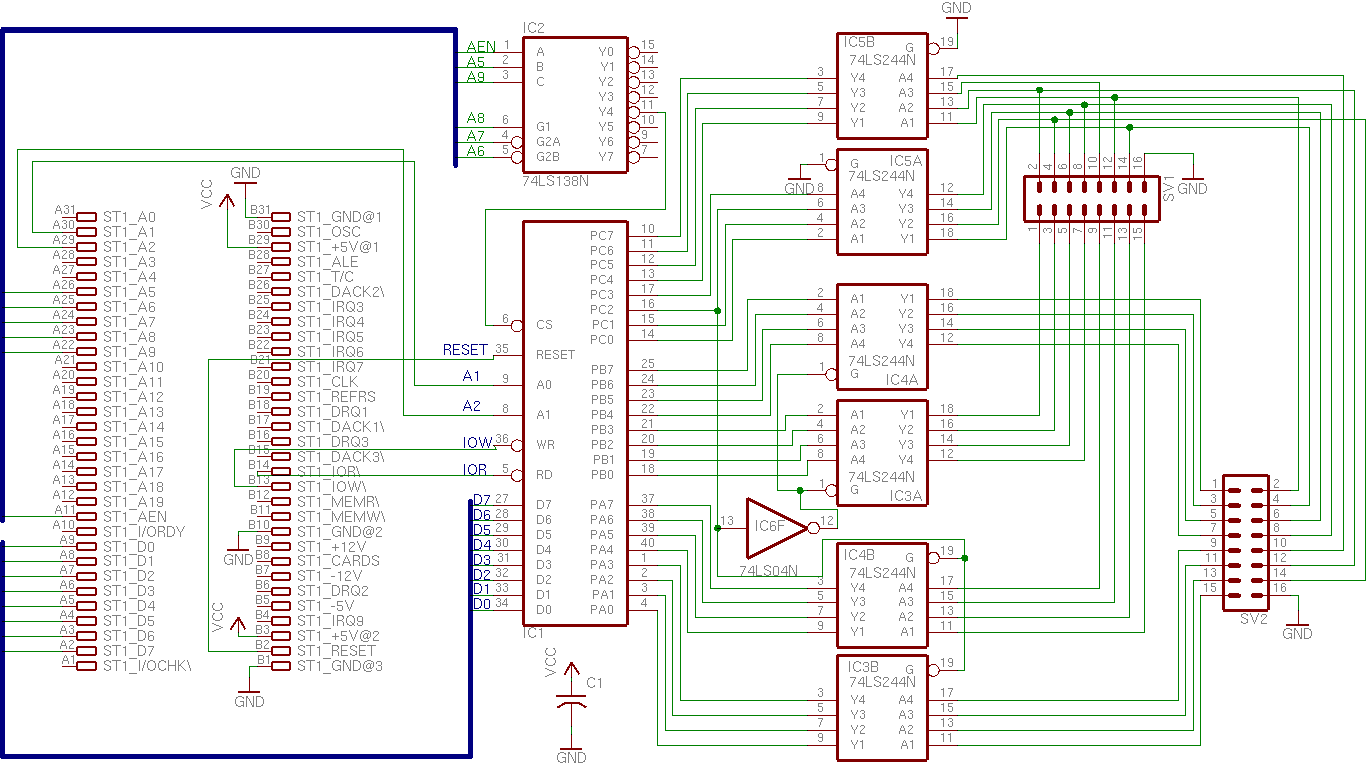Select the IC5B 74LS244N buffer
The image size is (1368, 779).
[x=881, y=86]
